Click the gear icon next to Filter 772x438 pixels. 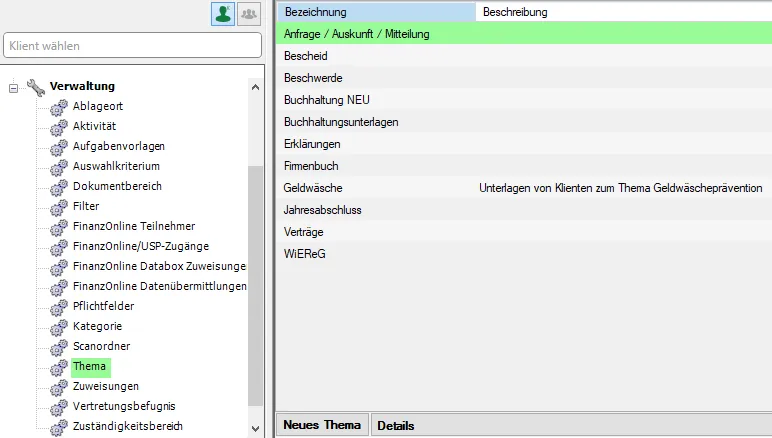coord(59,207)
